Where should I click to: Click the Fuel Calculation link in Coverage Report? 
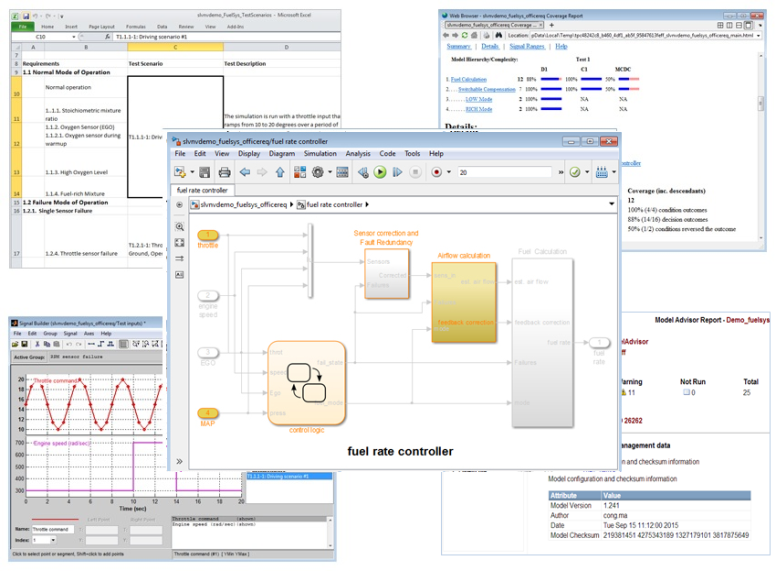click(469, 79)
